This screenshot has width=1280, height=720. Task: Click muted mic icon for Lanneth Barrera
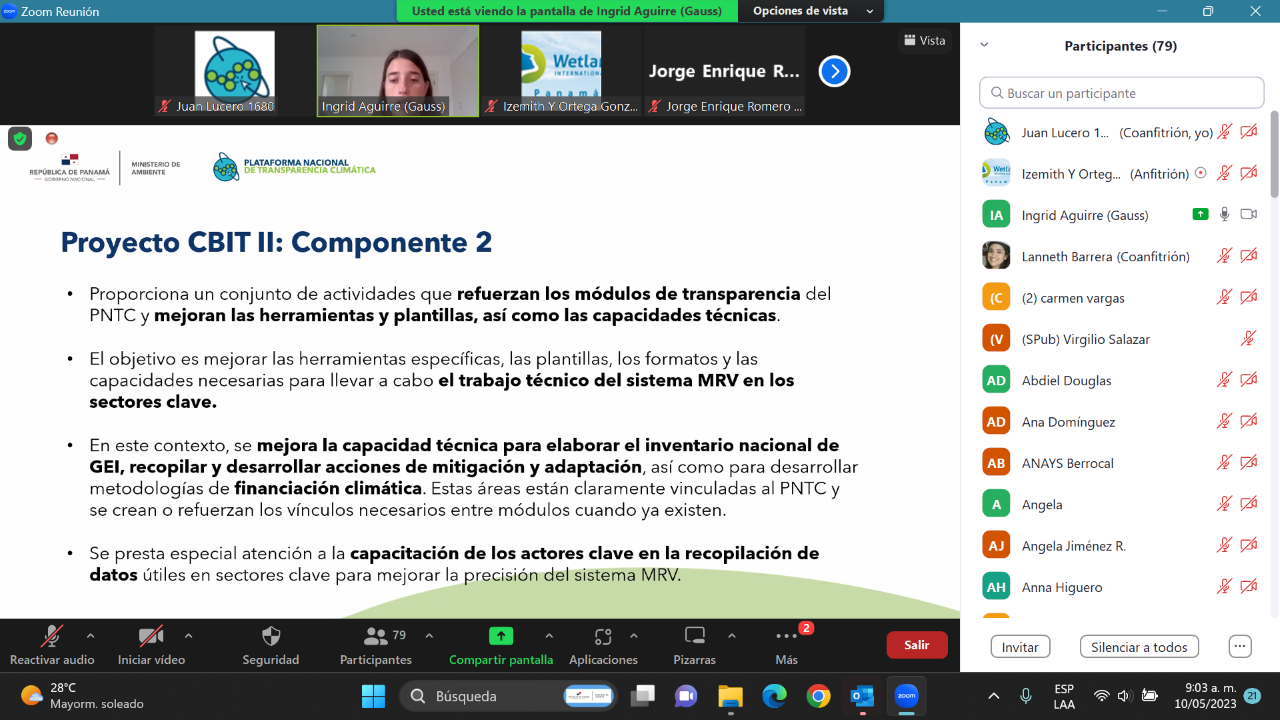point(1224,256)
